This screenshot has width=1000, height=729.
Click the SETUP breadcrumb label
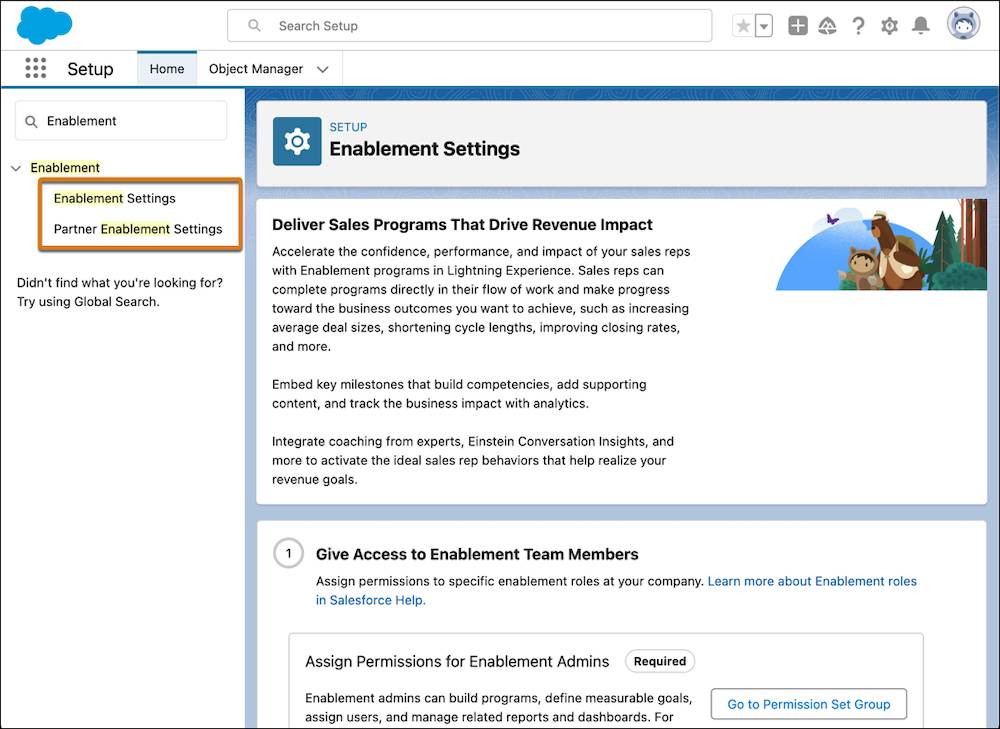pyautogui.click(x=348, y=127)
